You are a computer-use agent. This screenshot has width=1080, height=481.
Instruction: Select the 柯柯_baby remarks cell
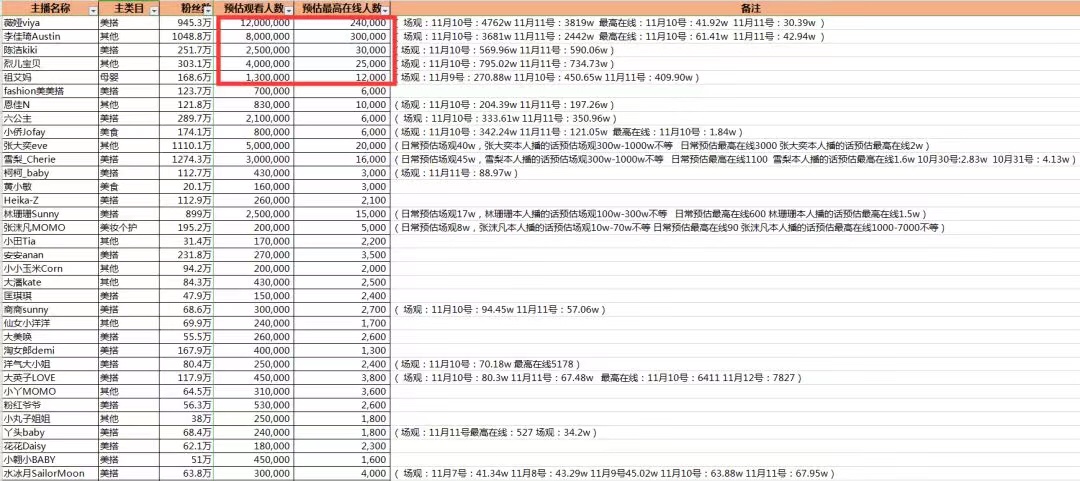pyautogui.click(x=735, y=173)
